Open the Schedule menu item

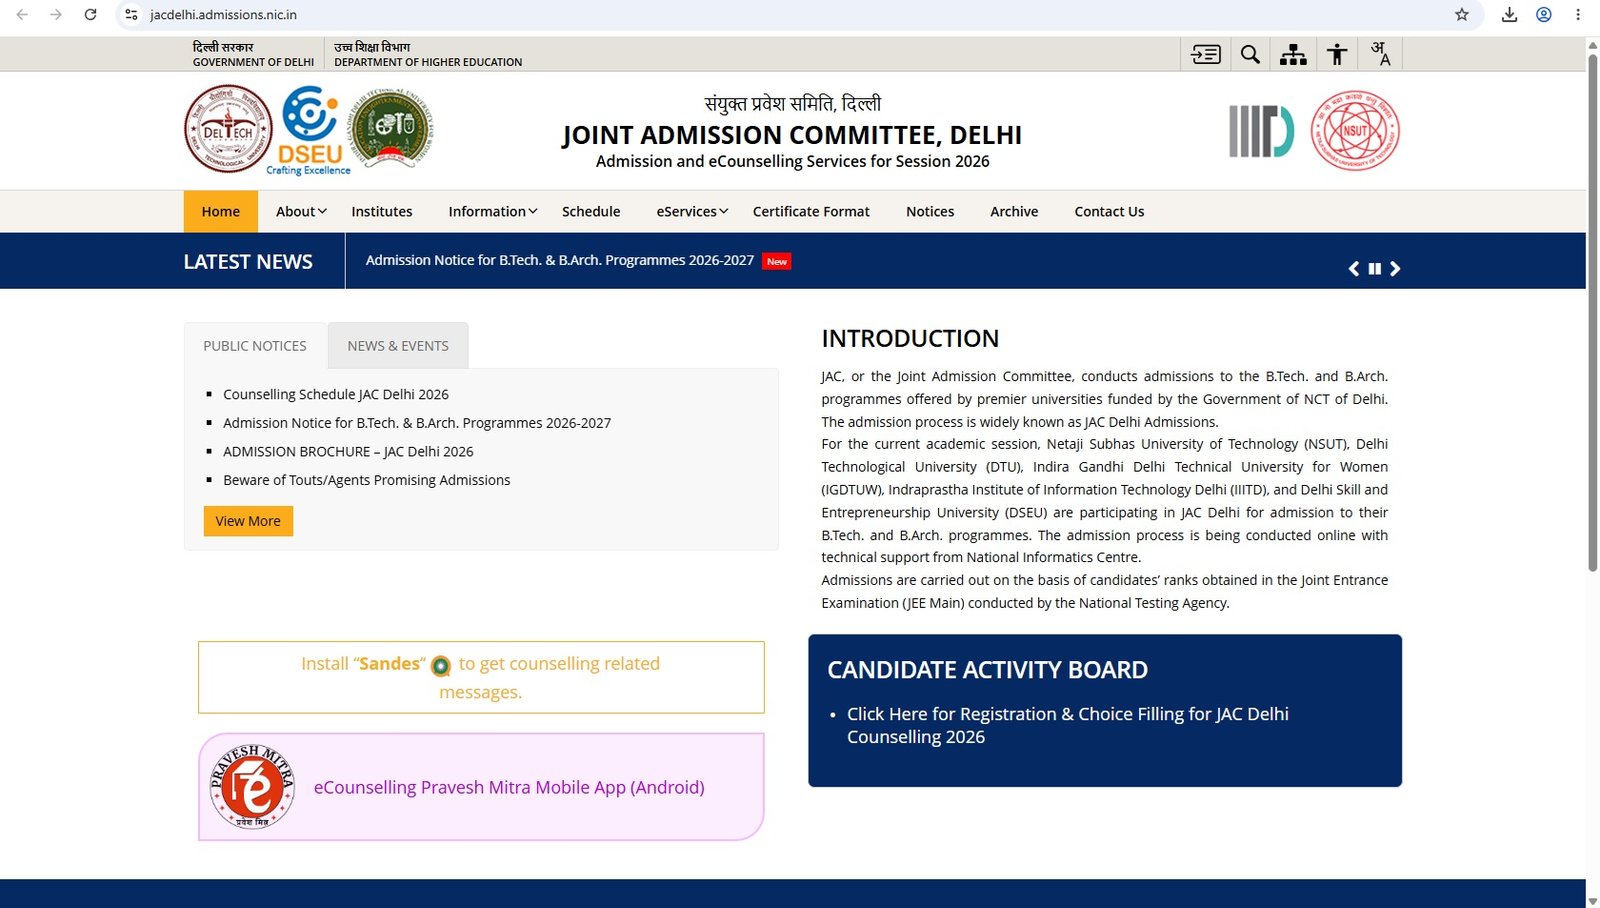591,211
